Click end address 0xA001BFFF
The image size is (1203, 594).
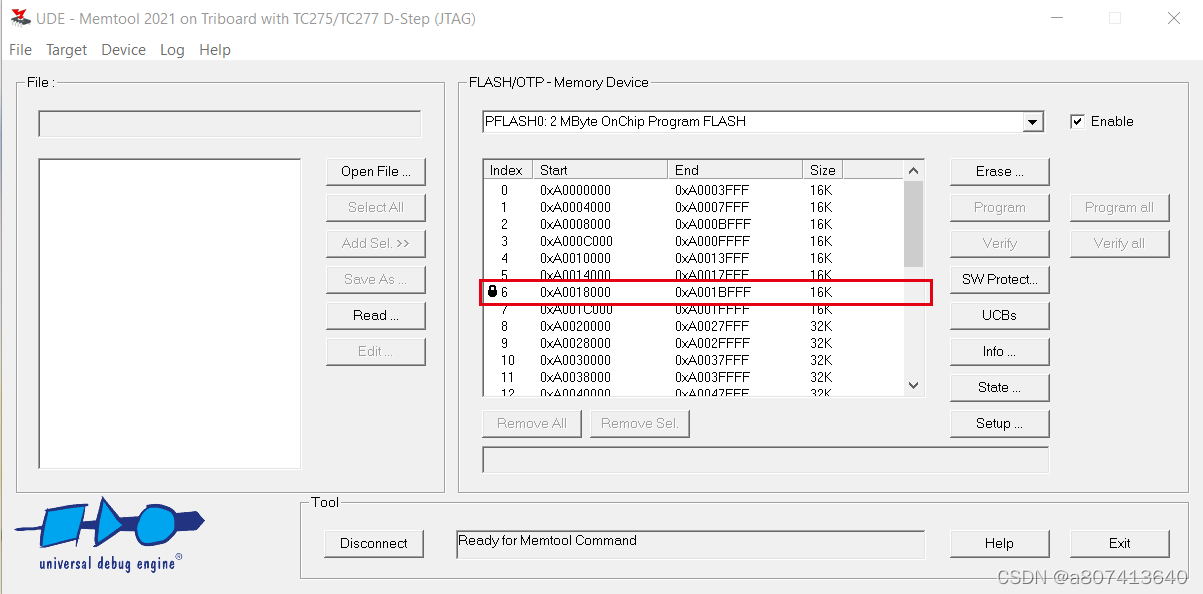coord(712,292)
